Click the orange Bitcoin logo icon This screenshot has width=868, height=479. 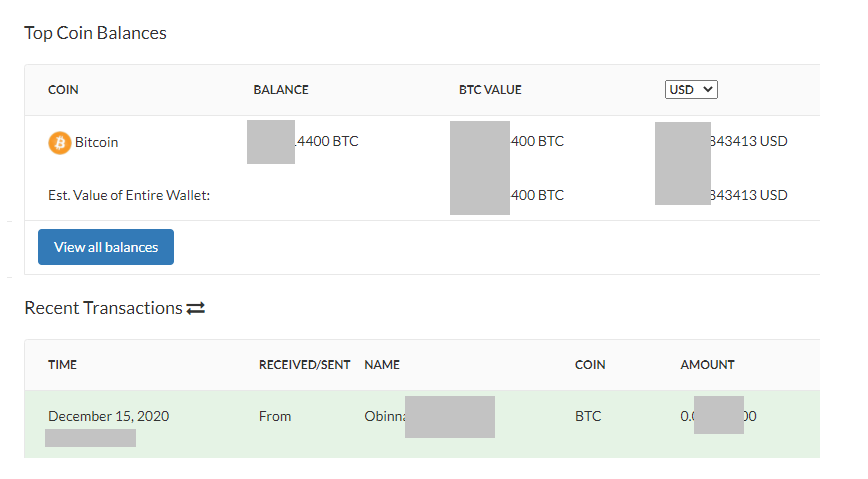pyautogui.click(x=59, y=143)
